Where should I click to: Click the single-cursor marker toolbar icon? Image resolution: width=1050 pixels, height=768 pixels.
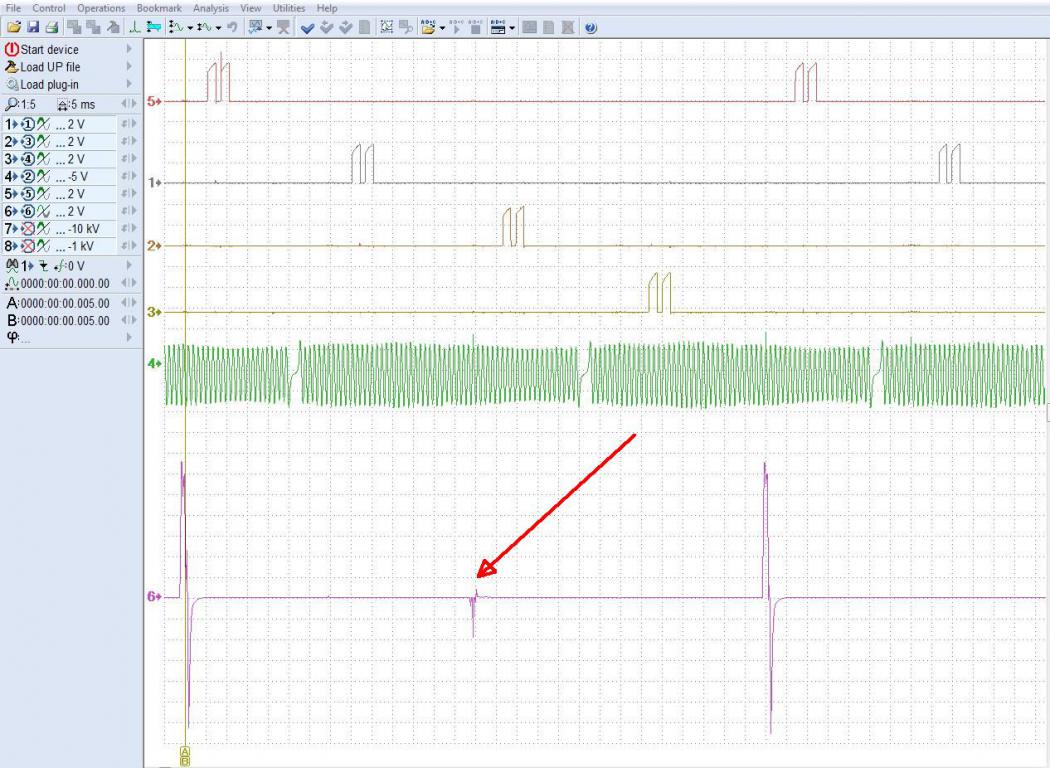click(134, 27)
